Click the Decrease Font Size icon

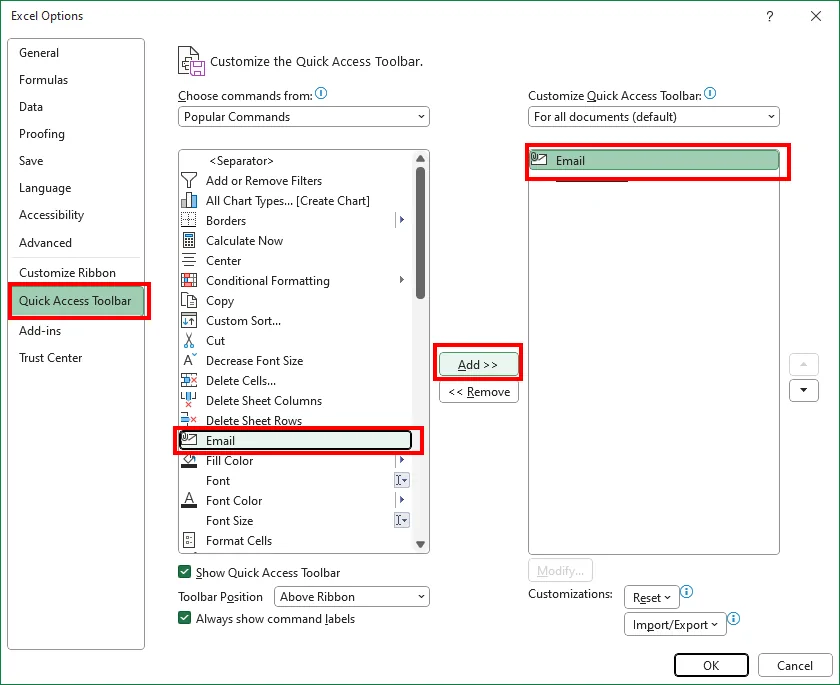(190, 360)
